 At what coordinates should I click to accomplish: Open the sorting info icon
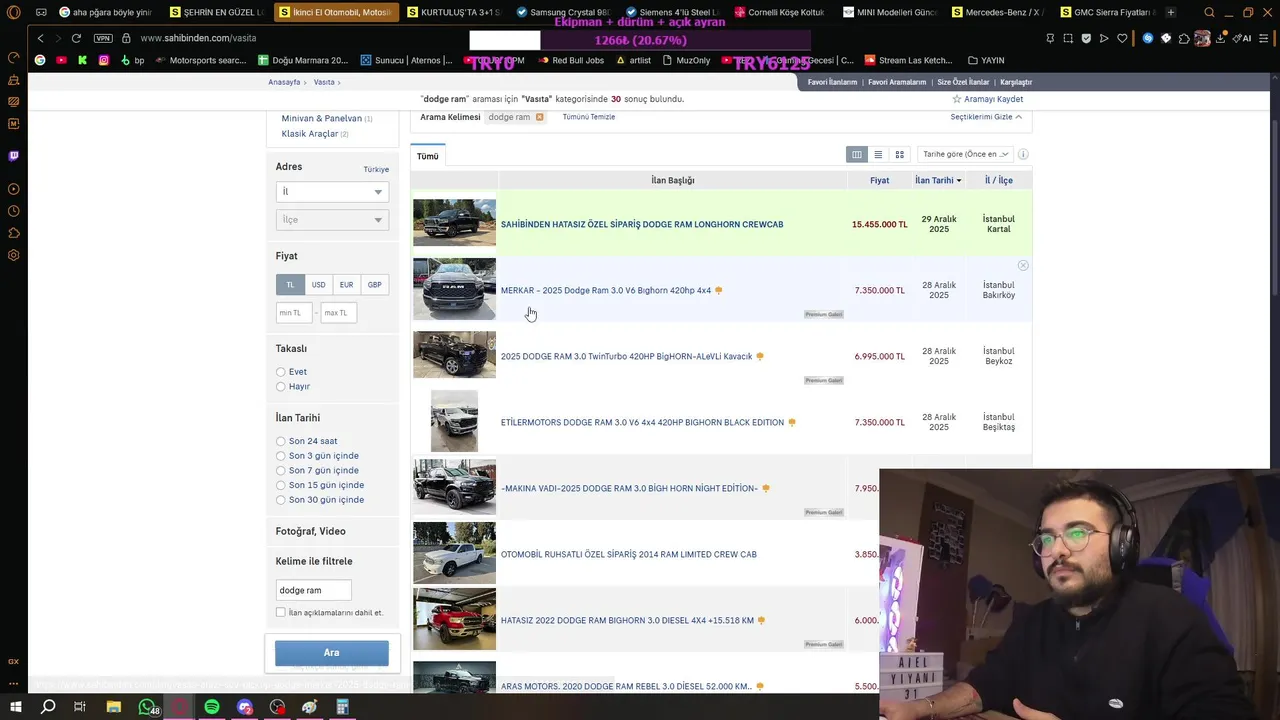(x=1022, y=155)
